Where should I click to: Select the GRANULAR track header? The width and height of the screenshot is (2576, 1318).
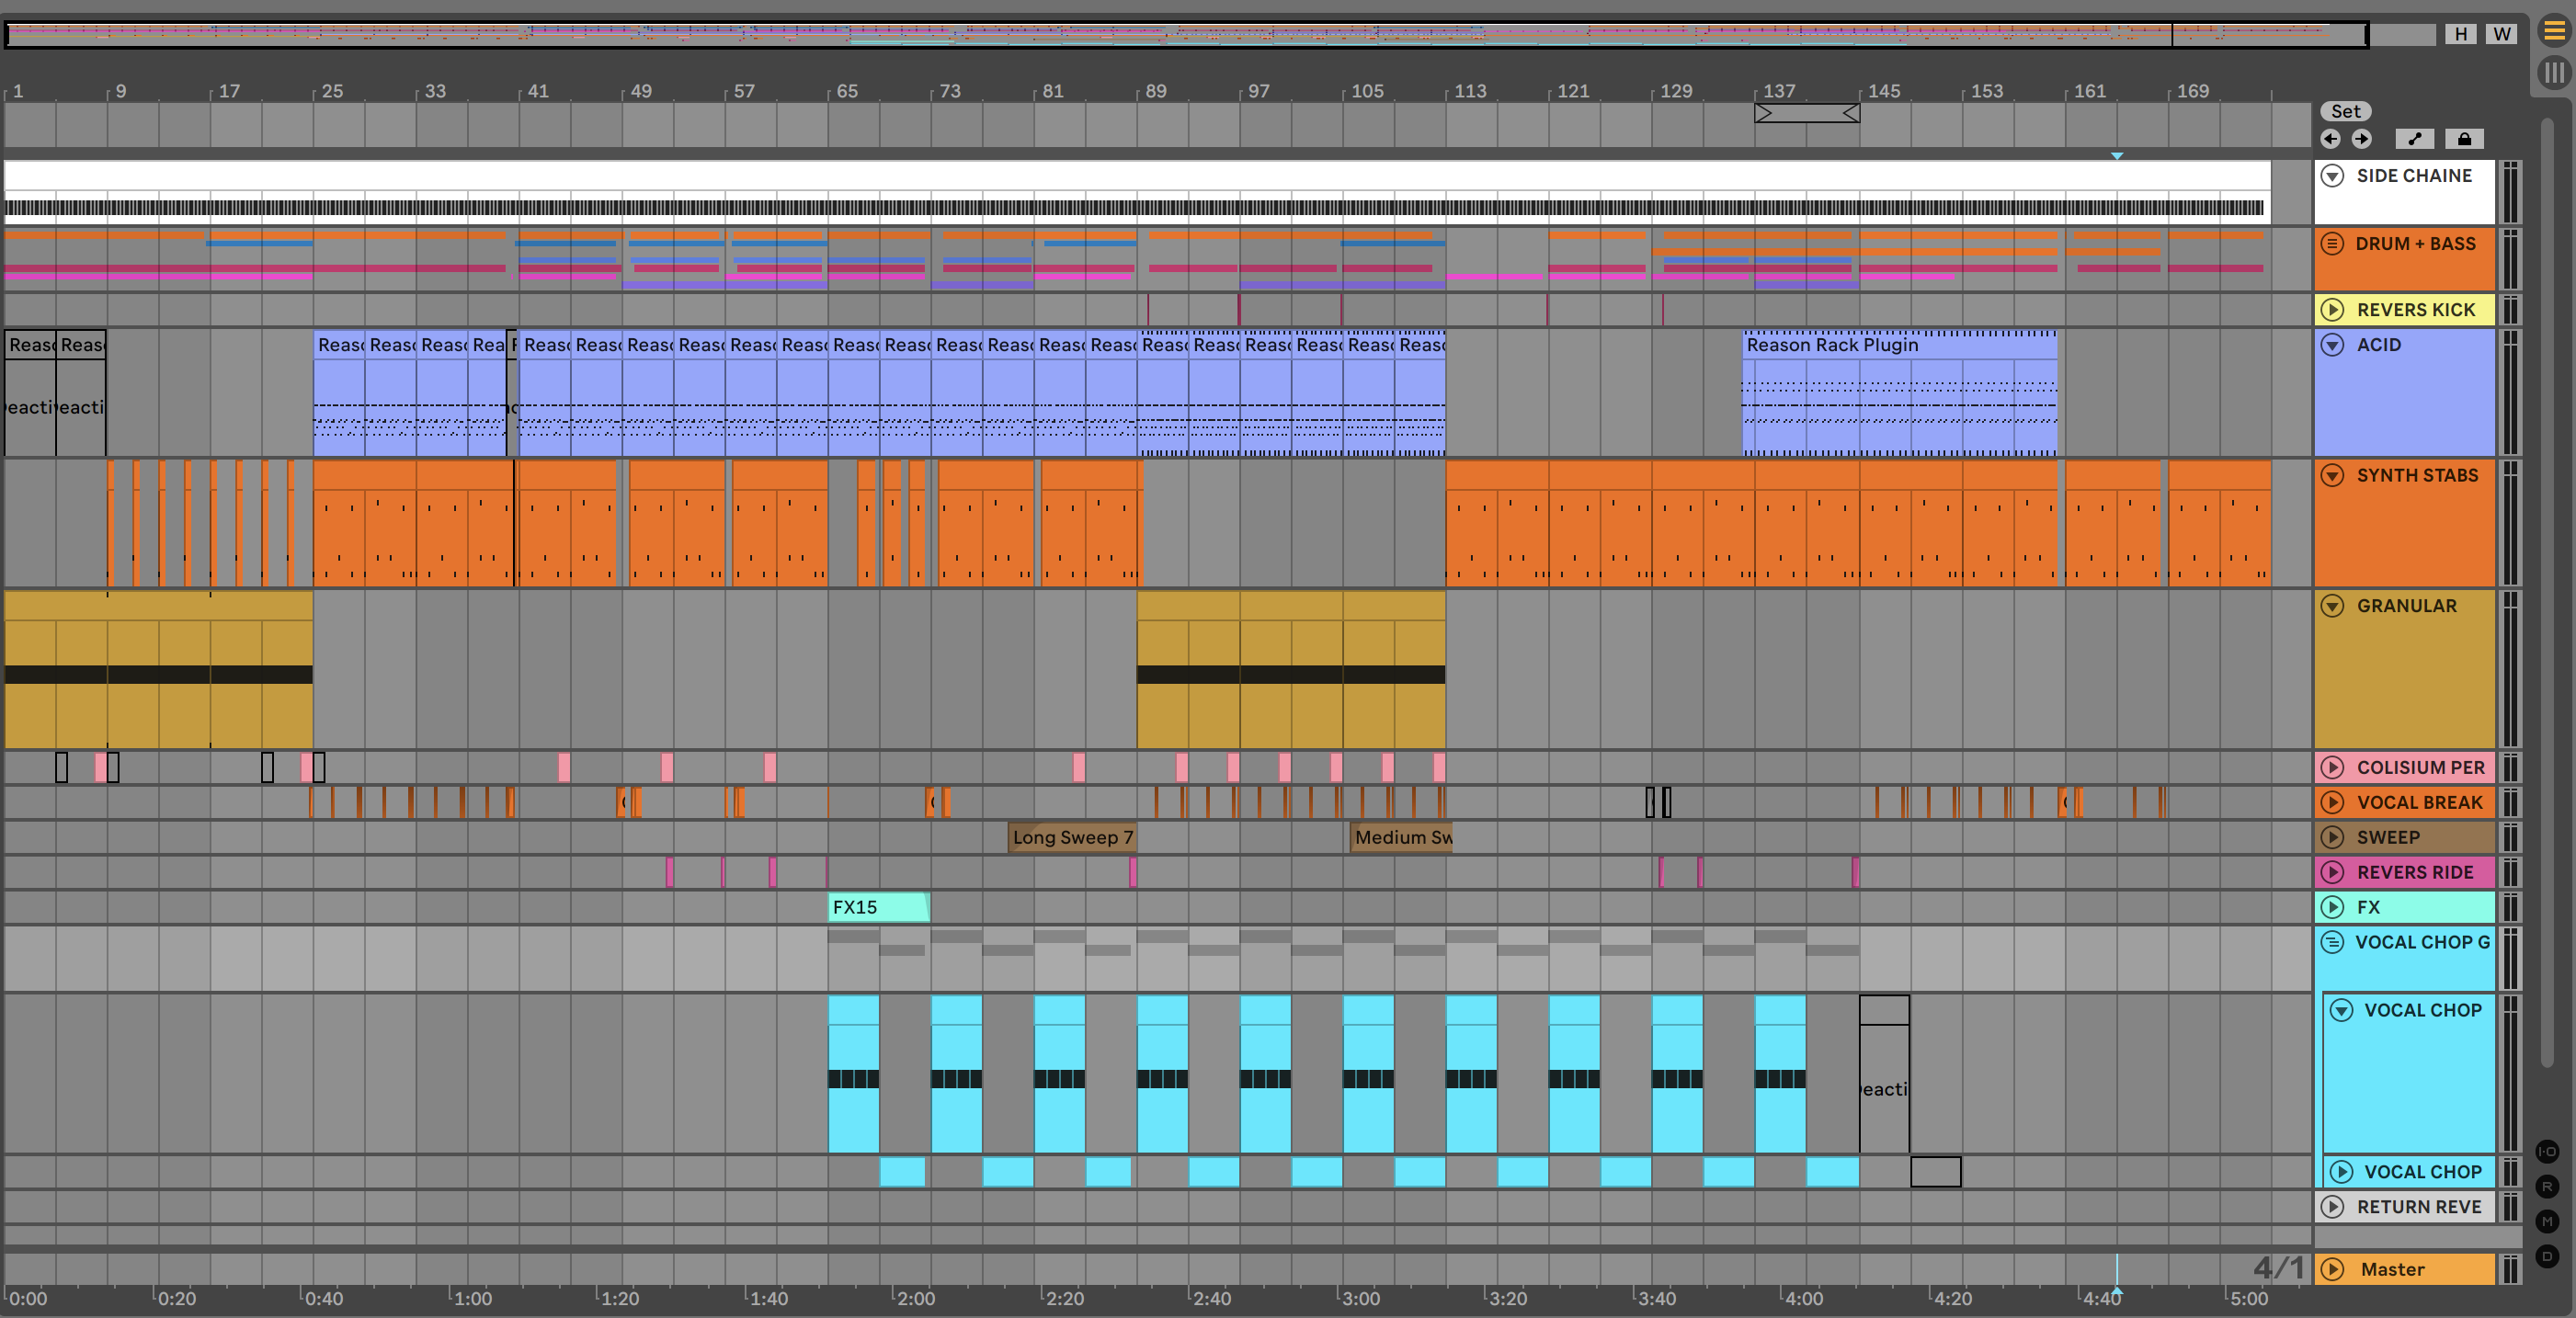coord(2405,669)
